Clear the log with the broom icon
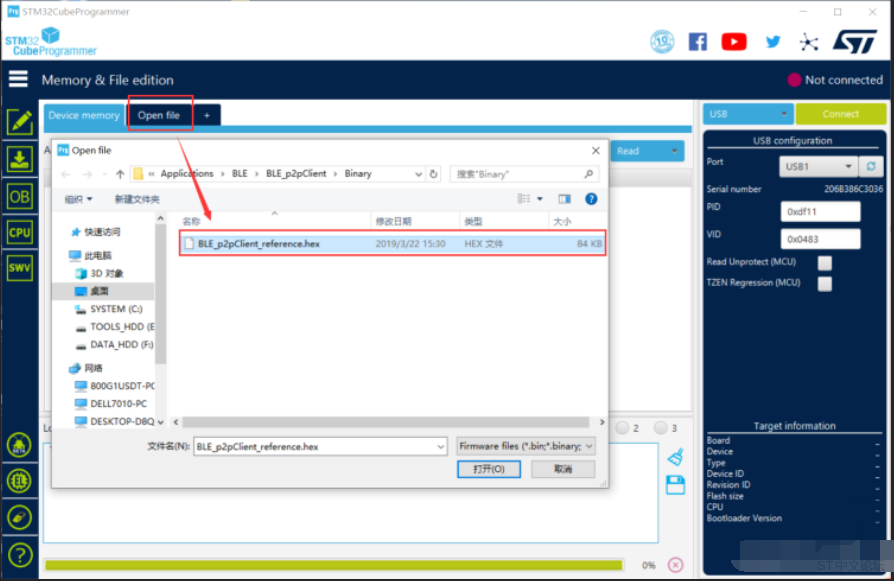894x581 pixels. pos(676,457)
